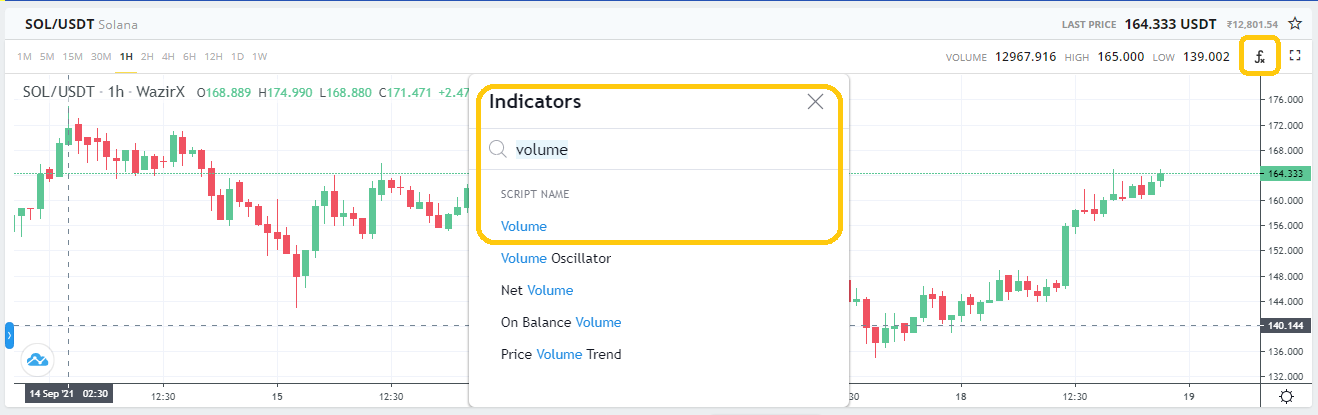Open the indicators fx icon
This screenshot has width=1318, height=415.
(x=1260, y=57)
